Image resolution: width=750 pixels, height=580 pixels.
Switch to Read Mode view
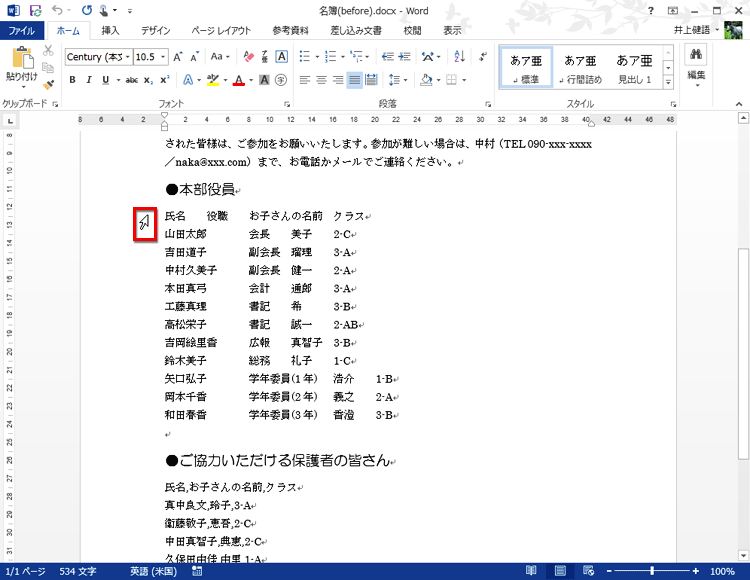coord(531,570)
